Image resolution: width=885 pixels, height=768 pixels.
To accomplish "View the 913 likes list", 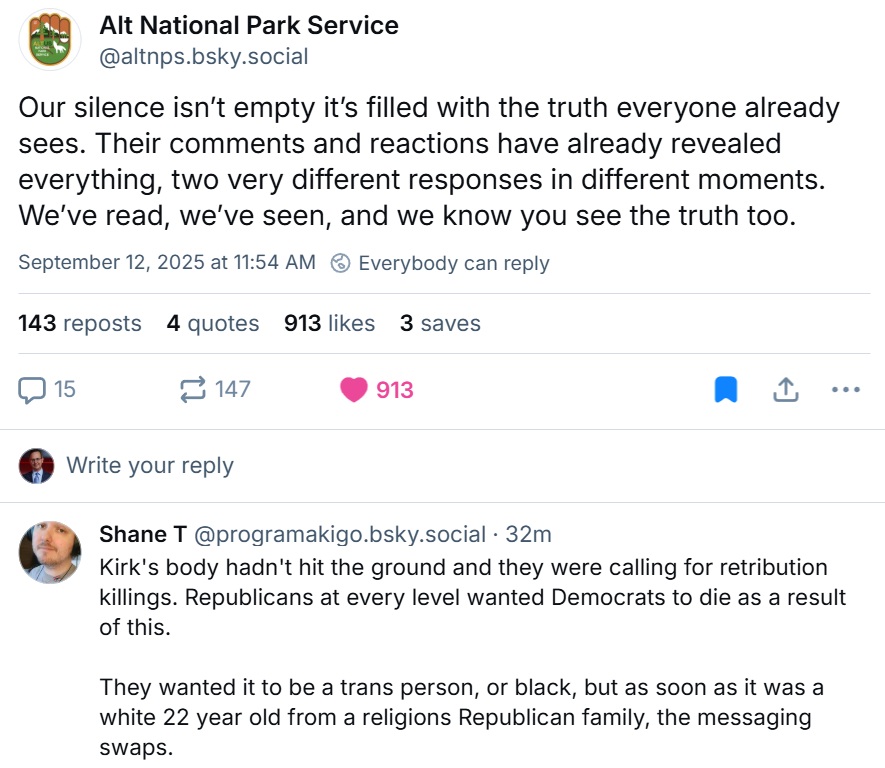I will [x=330, y=324].
